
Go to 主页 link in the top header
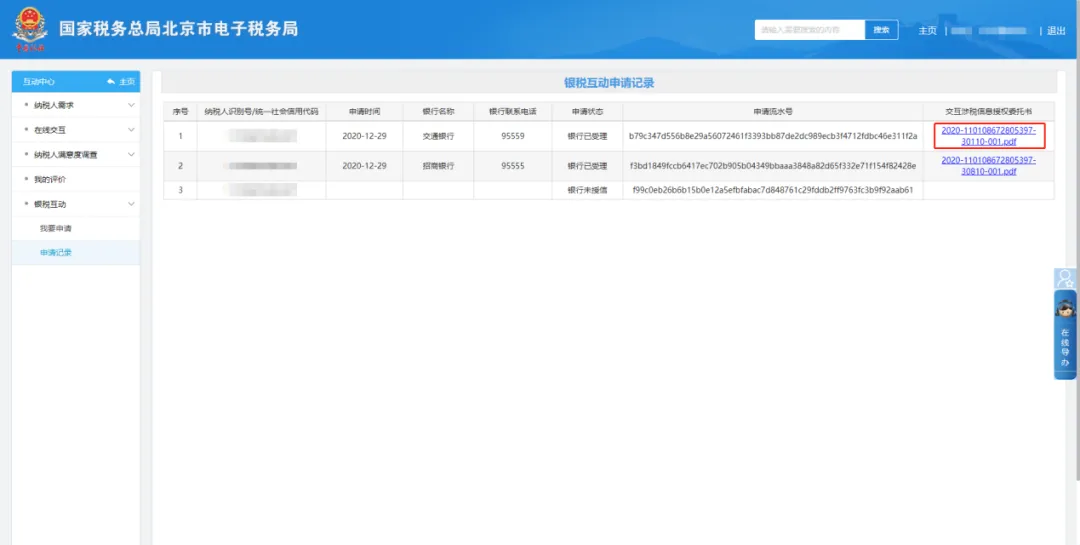927,30
